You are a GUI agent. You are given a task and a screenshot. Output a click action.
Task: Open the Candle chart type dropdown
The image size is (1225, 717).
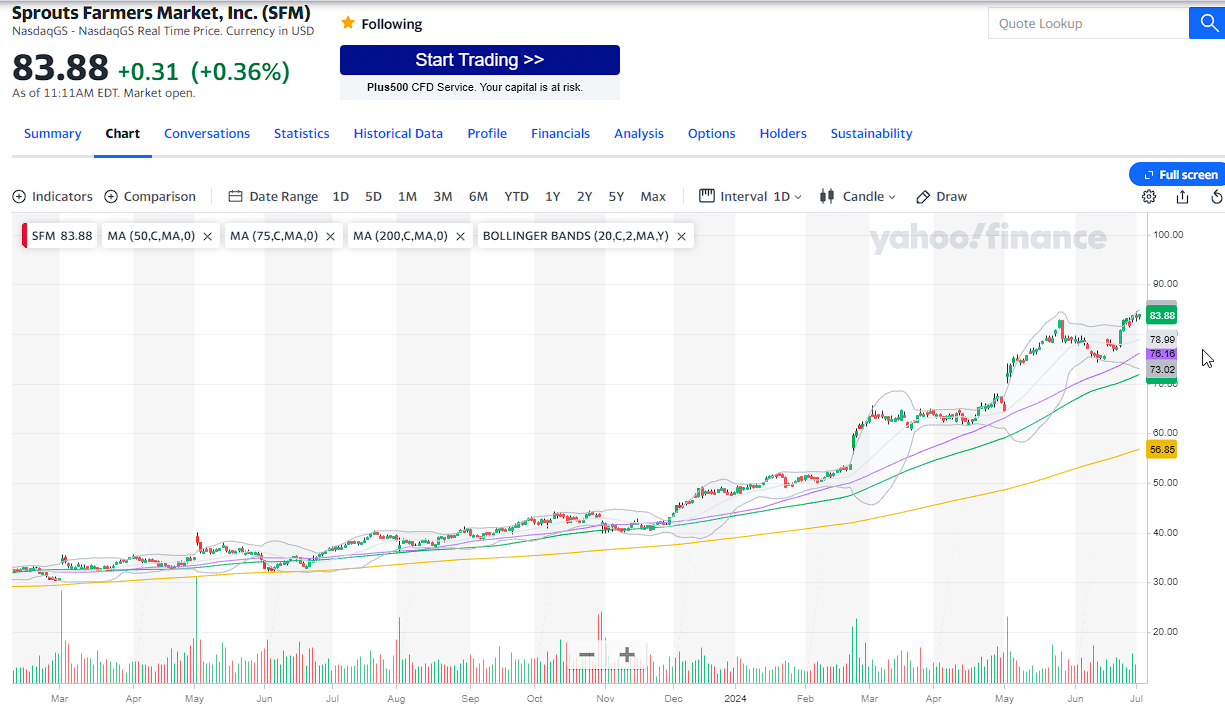click(857, 197)
